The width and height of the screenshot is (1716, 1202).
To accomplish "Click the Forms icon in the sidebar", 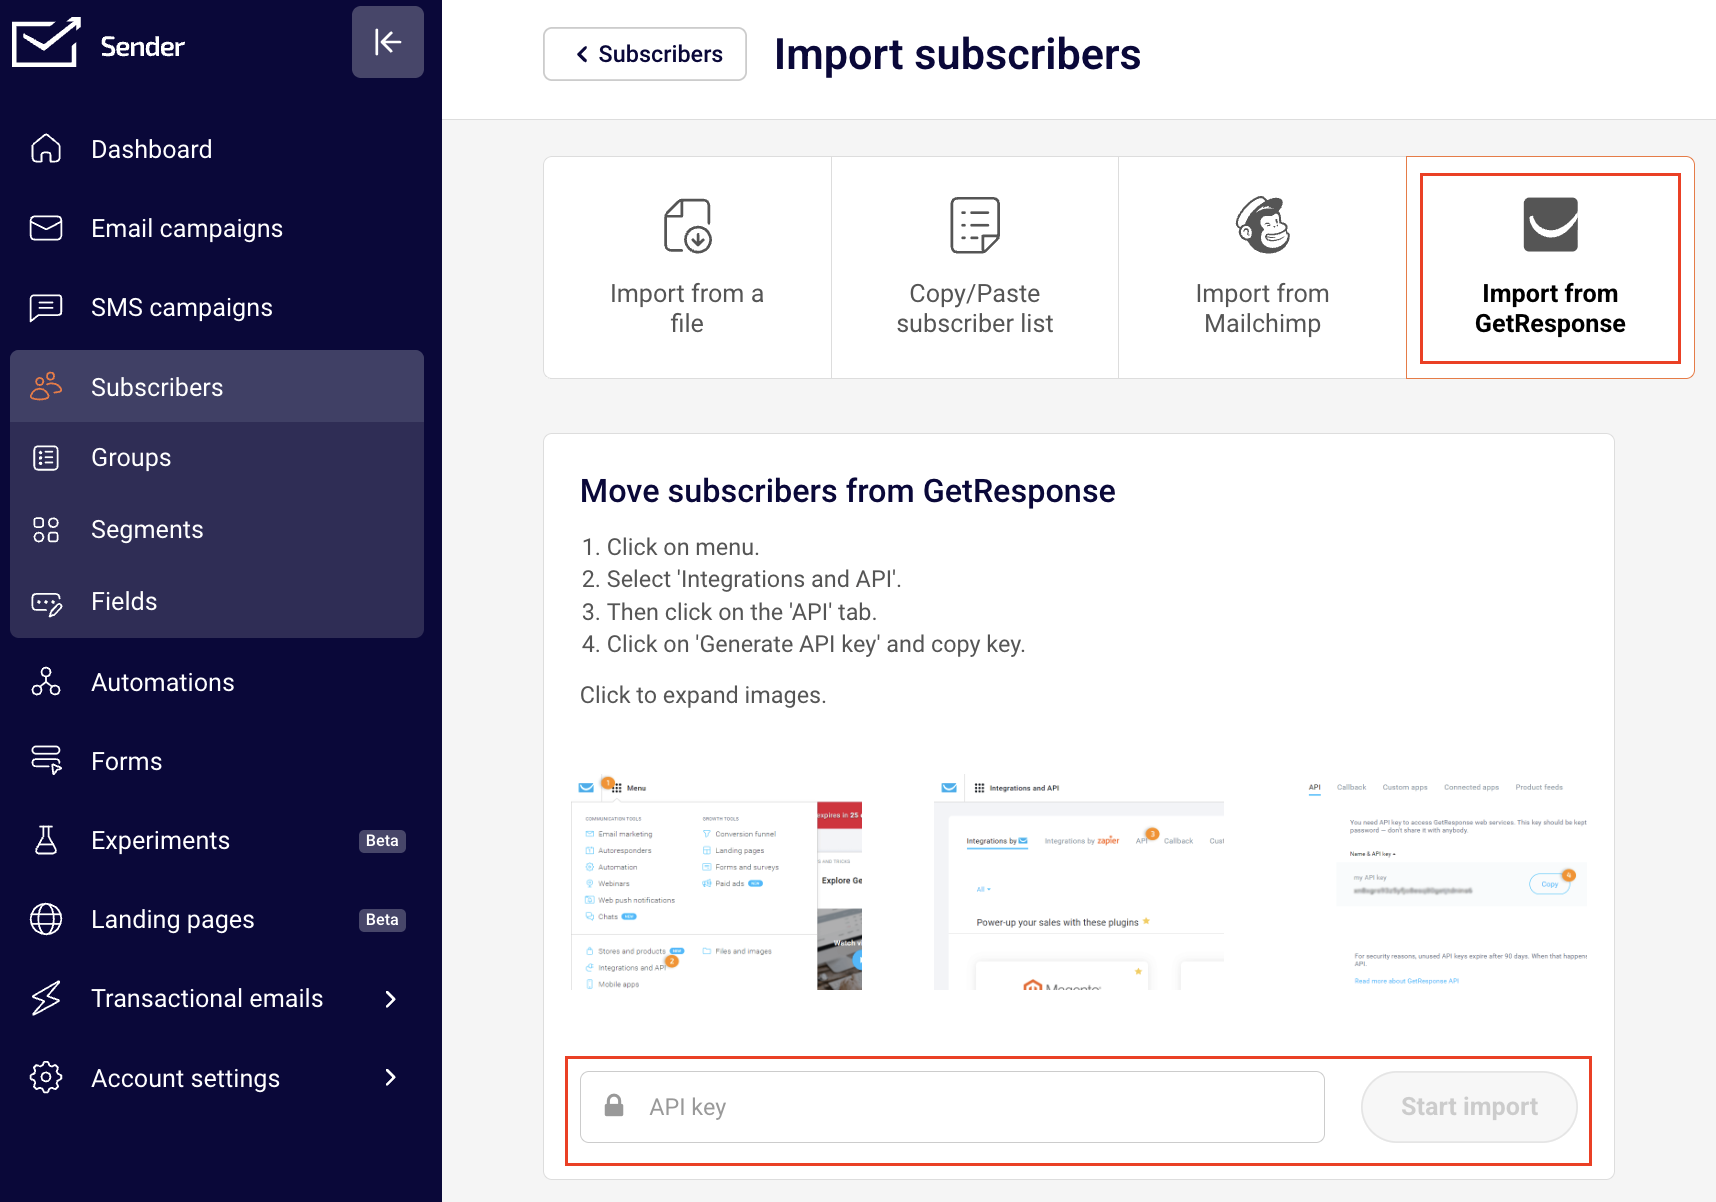I will pyautogui.click(x=46, y=761).
